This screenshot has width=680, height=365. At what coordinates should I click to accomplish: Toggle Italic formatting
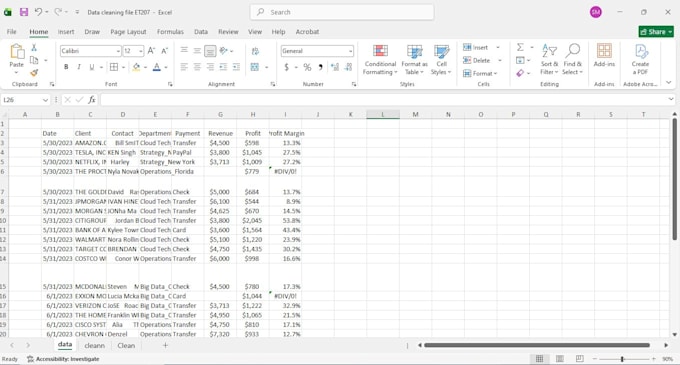tap(79, 67)
